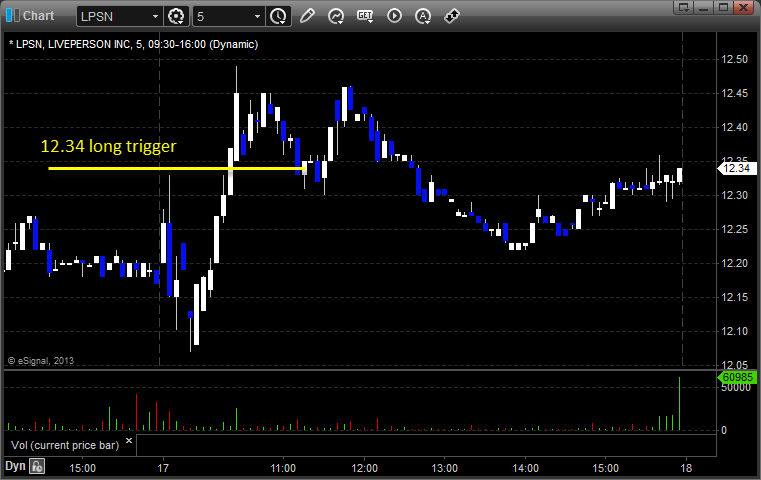Toggle the symbol linking icon

pos(452,16)
